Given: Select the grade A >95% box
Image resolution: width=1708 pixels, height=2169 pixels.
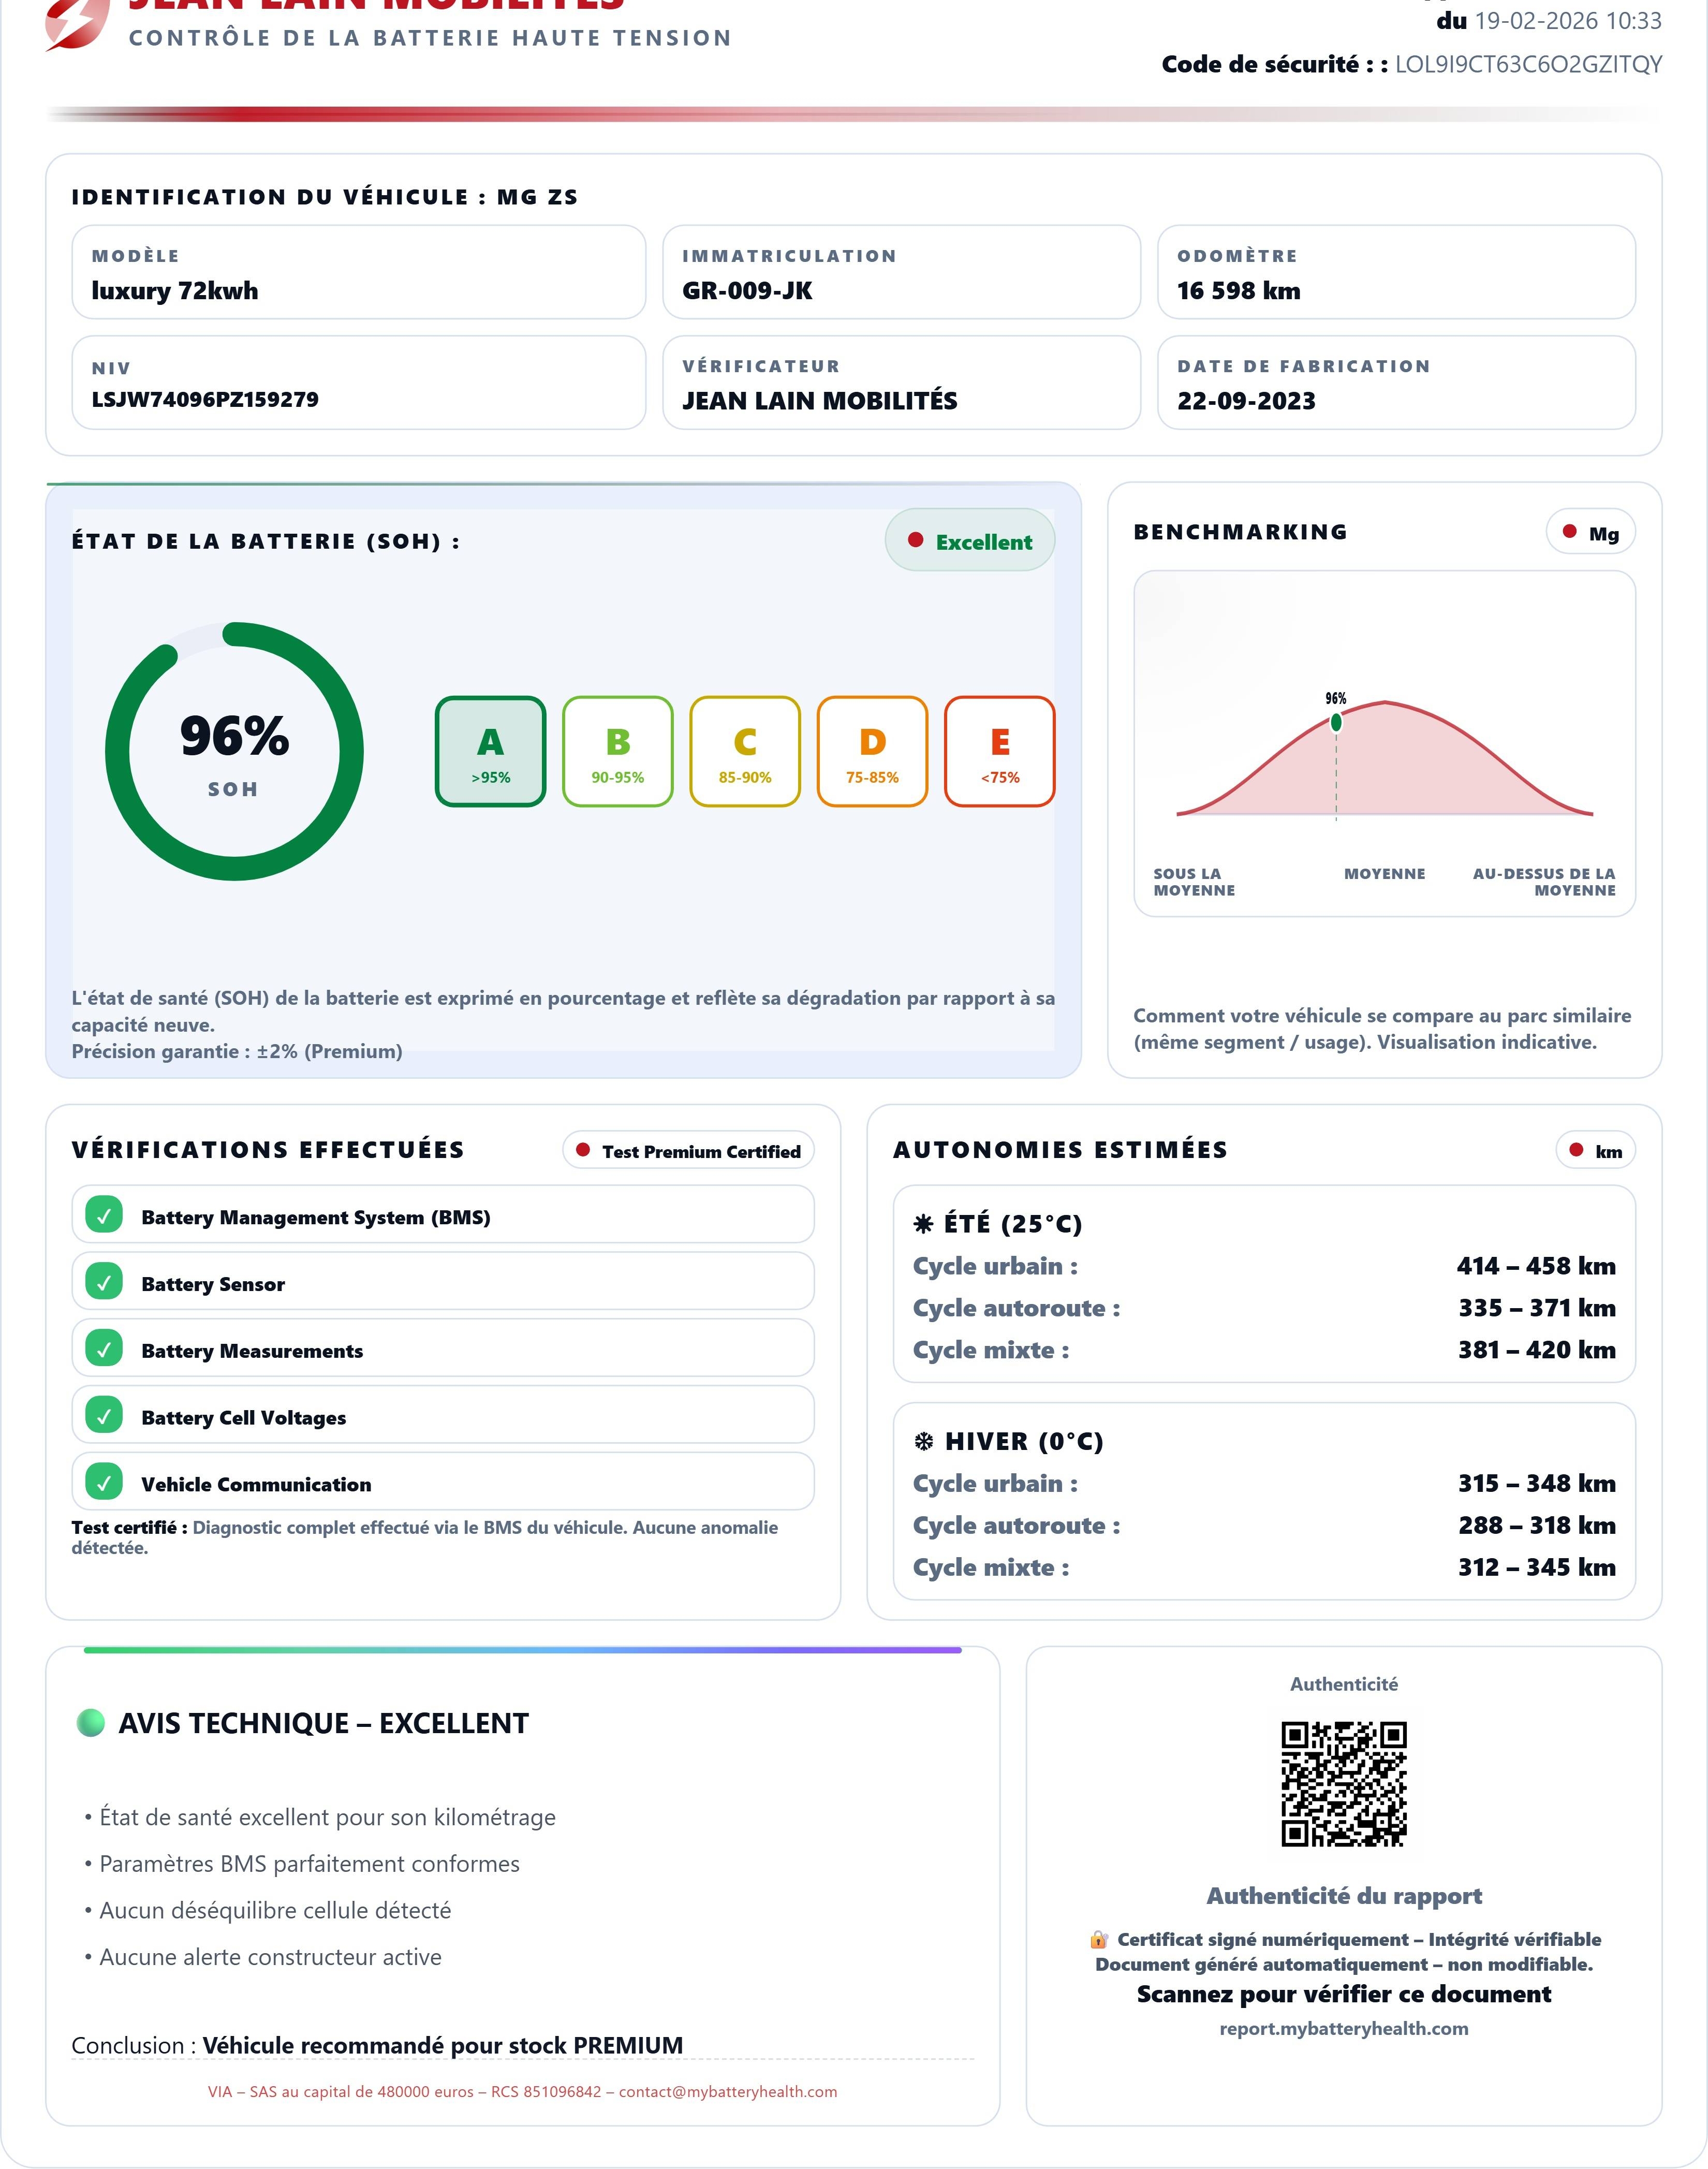Looking at the screenshot, I should tap(490, 752).
